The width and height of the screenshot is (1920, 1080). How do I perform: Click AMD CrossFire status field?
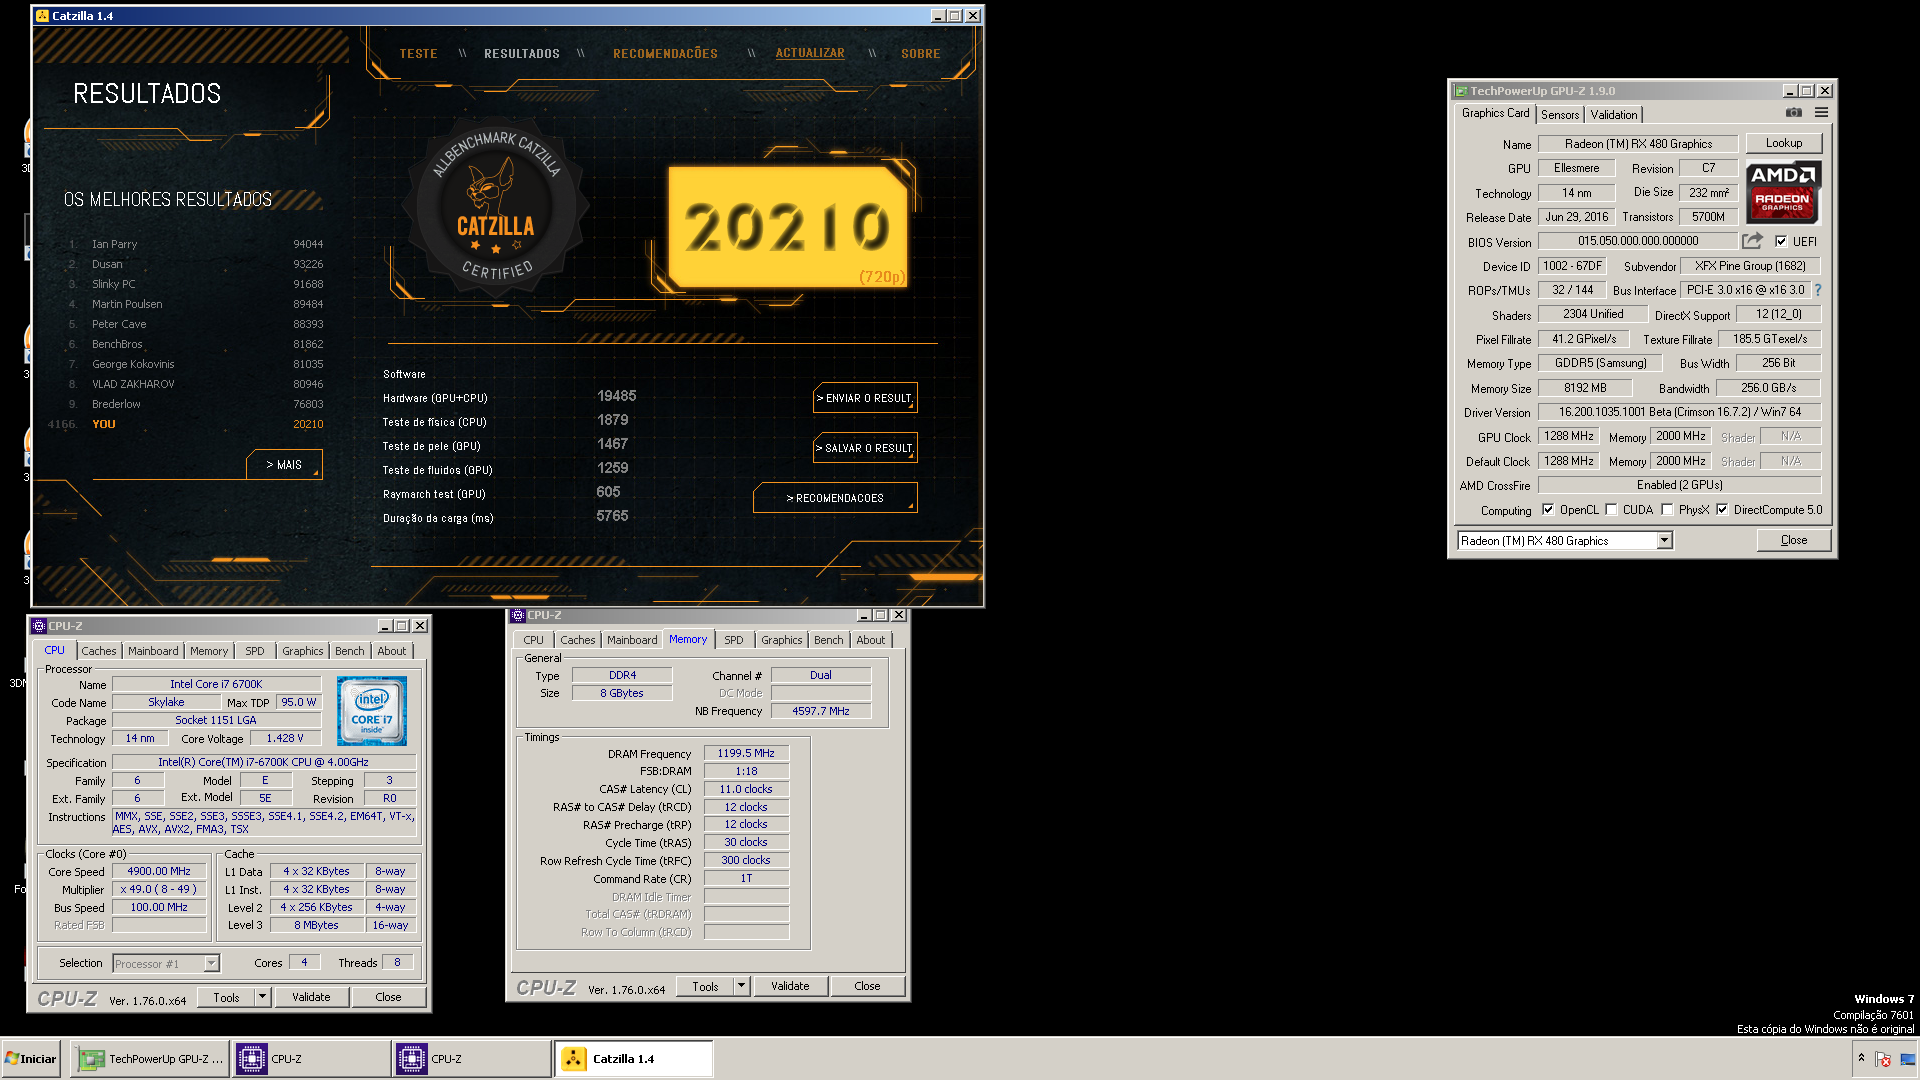[1680, 485]
